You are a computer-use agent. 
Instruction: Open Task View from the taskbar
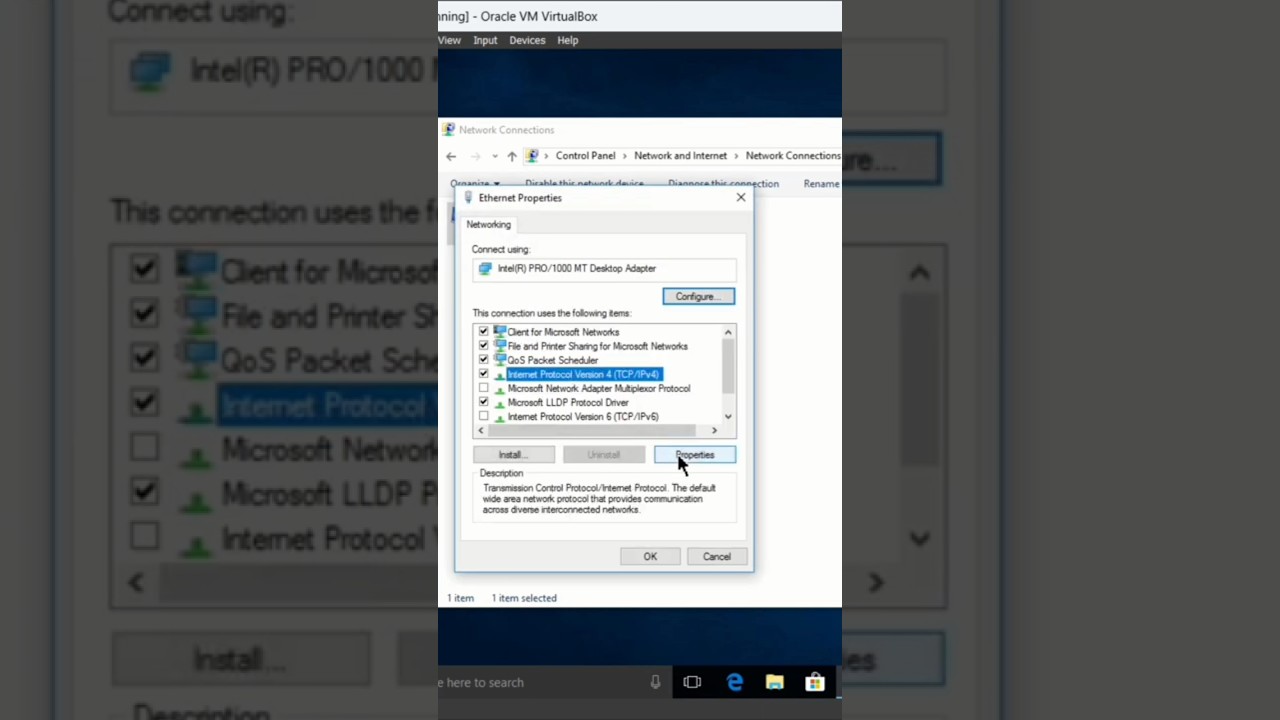pyautogui.click(x=692, y=683)
